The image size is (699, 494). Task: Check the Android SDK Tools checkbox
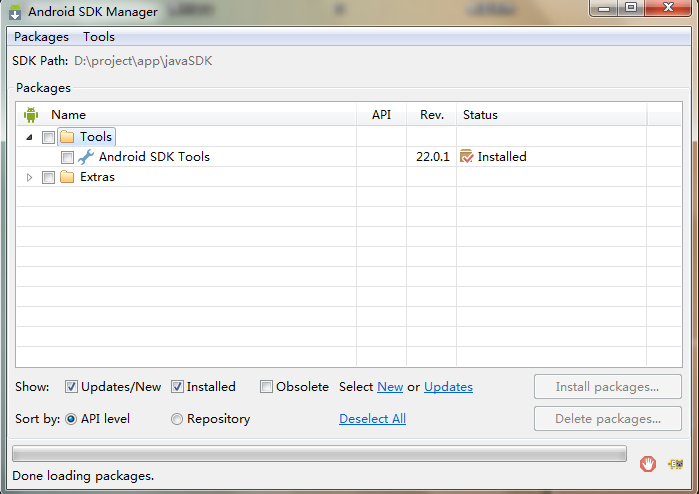[67, 157]
